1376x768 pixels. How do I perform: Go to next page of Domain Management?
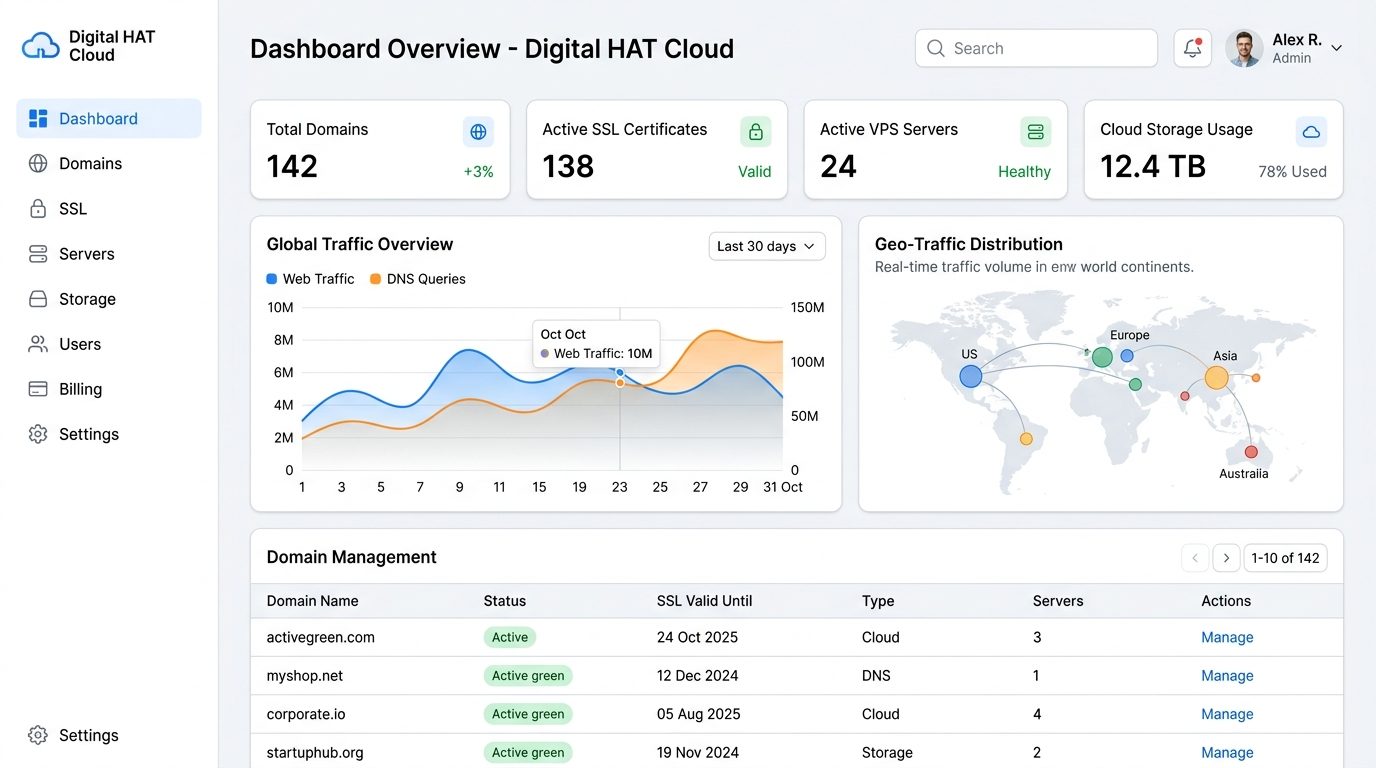pyautogui.click(x=1226, y=558)
